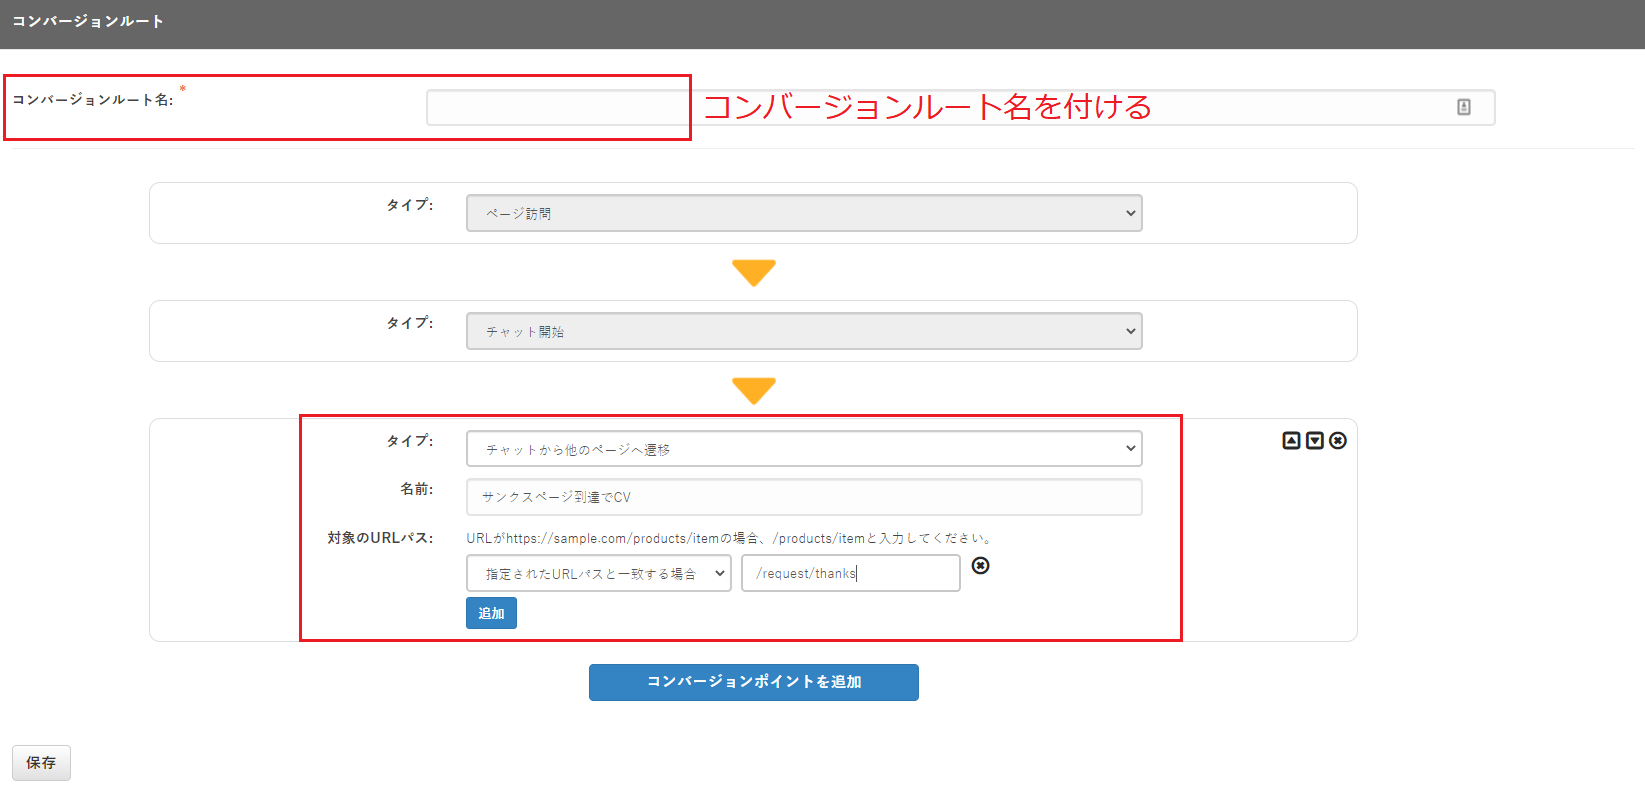Click the 名前 field with サンクスページ到達でCV
The width and height of the screenshot is (1645, 791).
(x=804, y=497)
